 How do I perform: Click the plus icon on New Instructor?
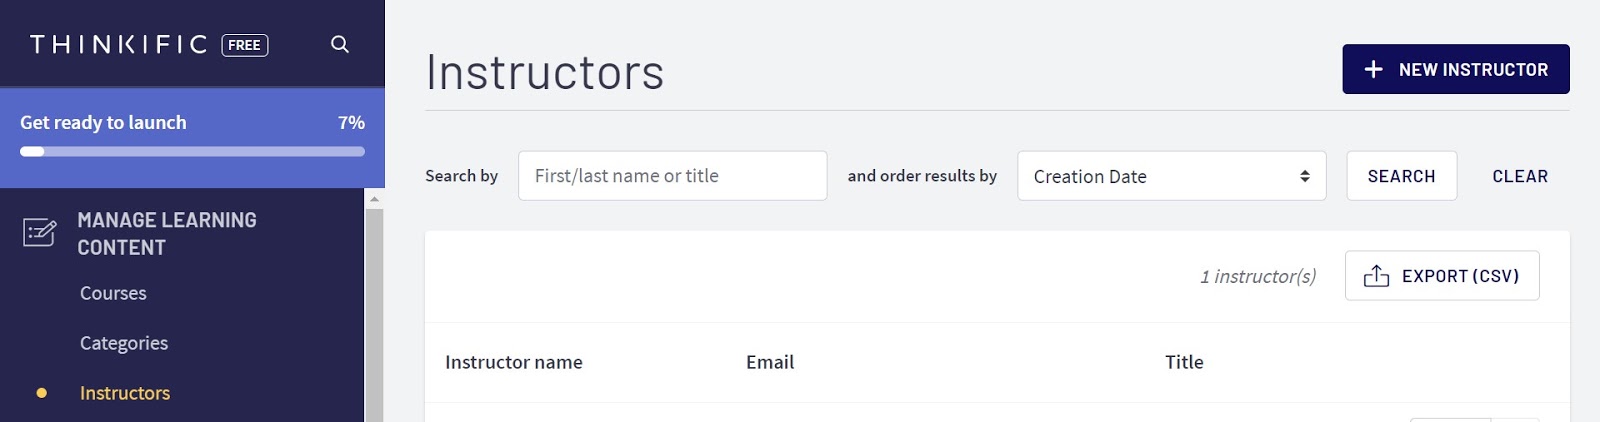(1374, 69)
